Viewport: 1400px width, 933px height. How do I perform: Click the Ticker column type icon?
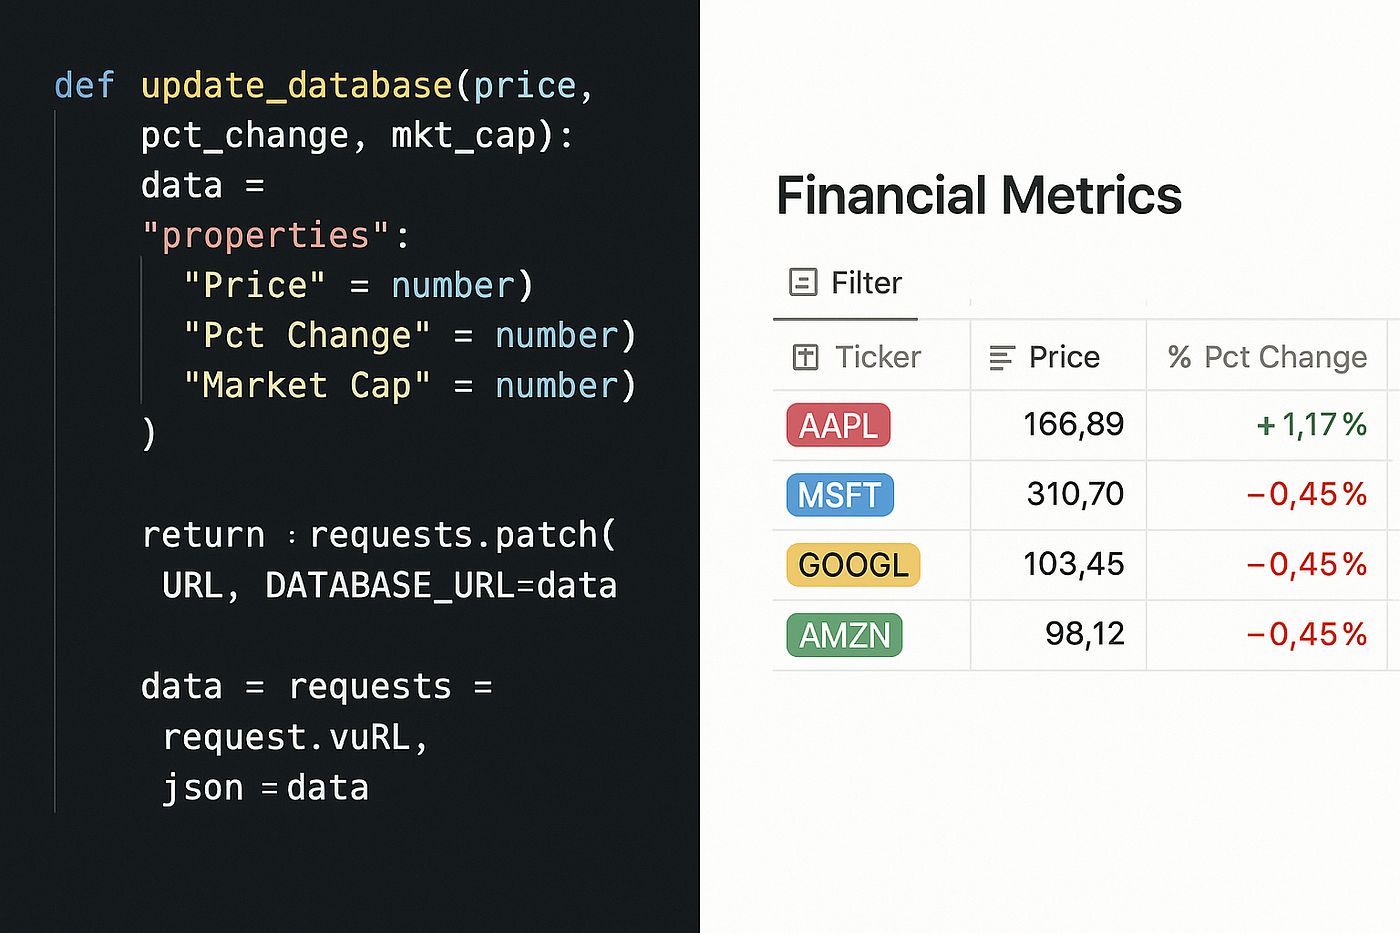click(x=805, y=357)
